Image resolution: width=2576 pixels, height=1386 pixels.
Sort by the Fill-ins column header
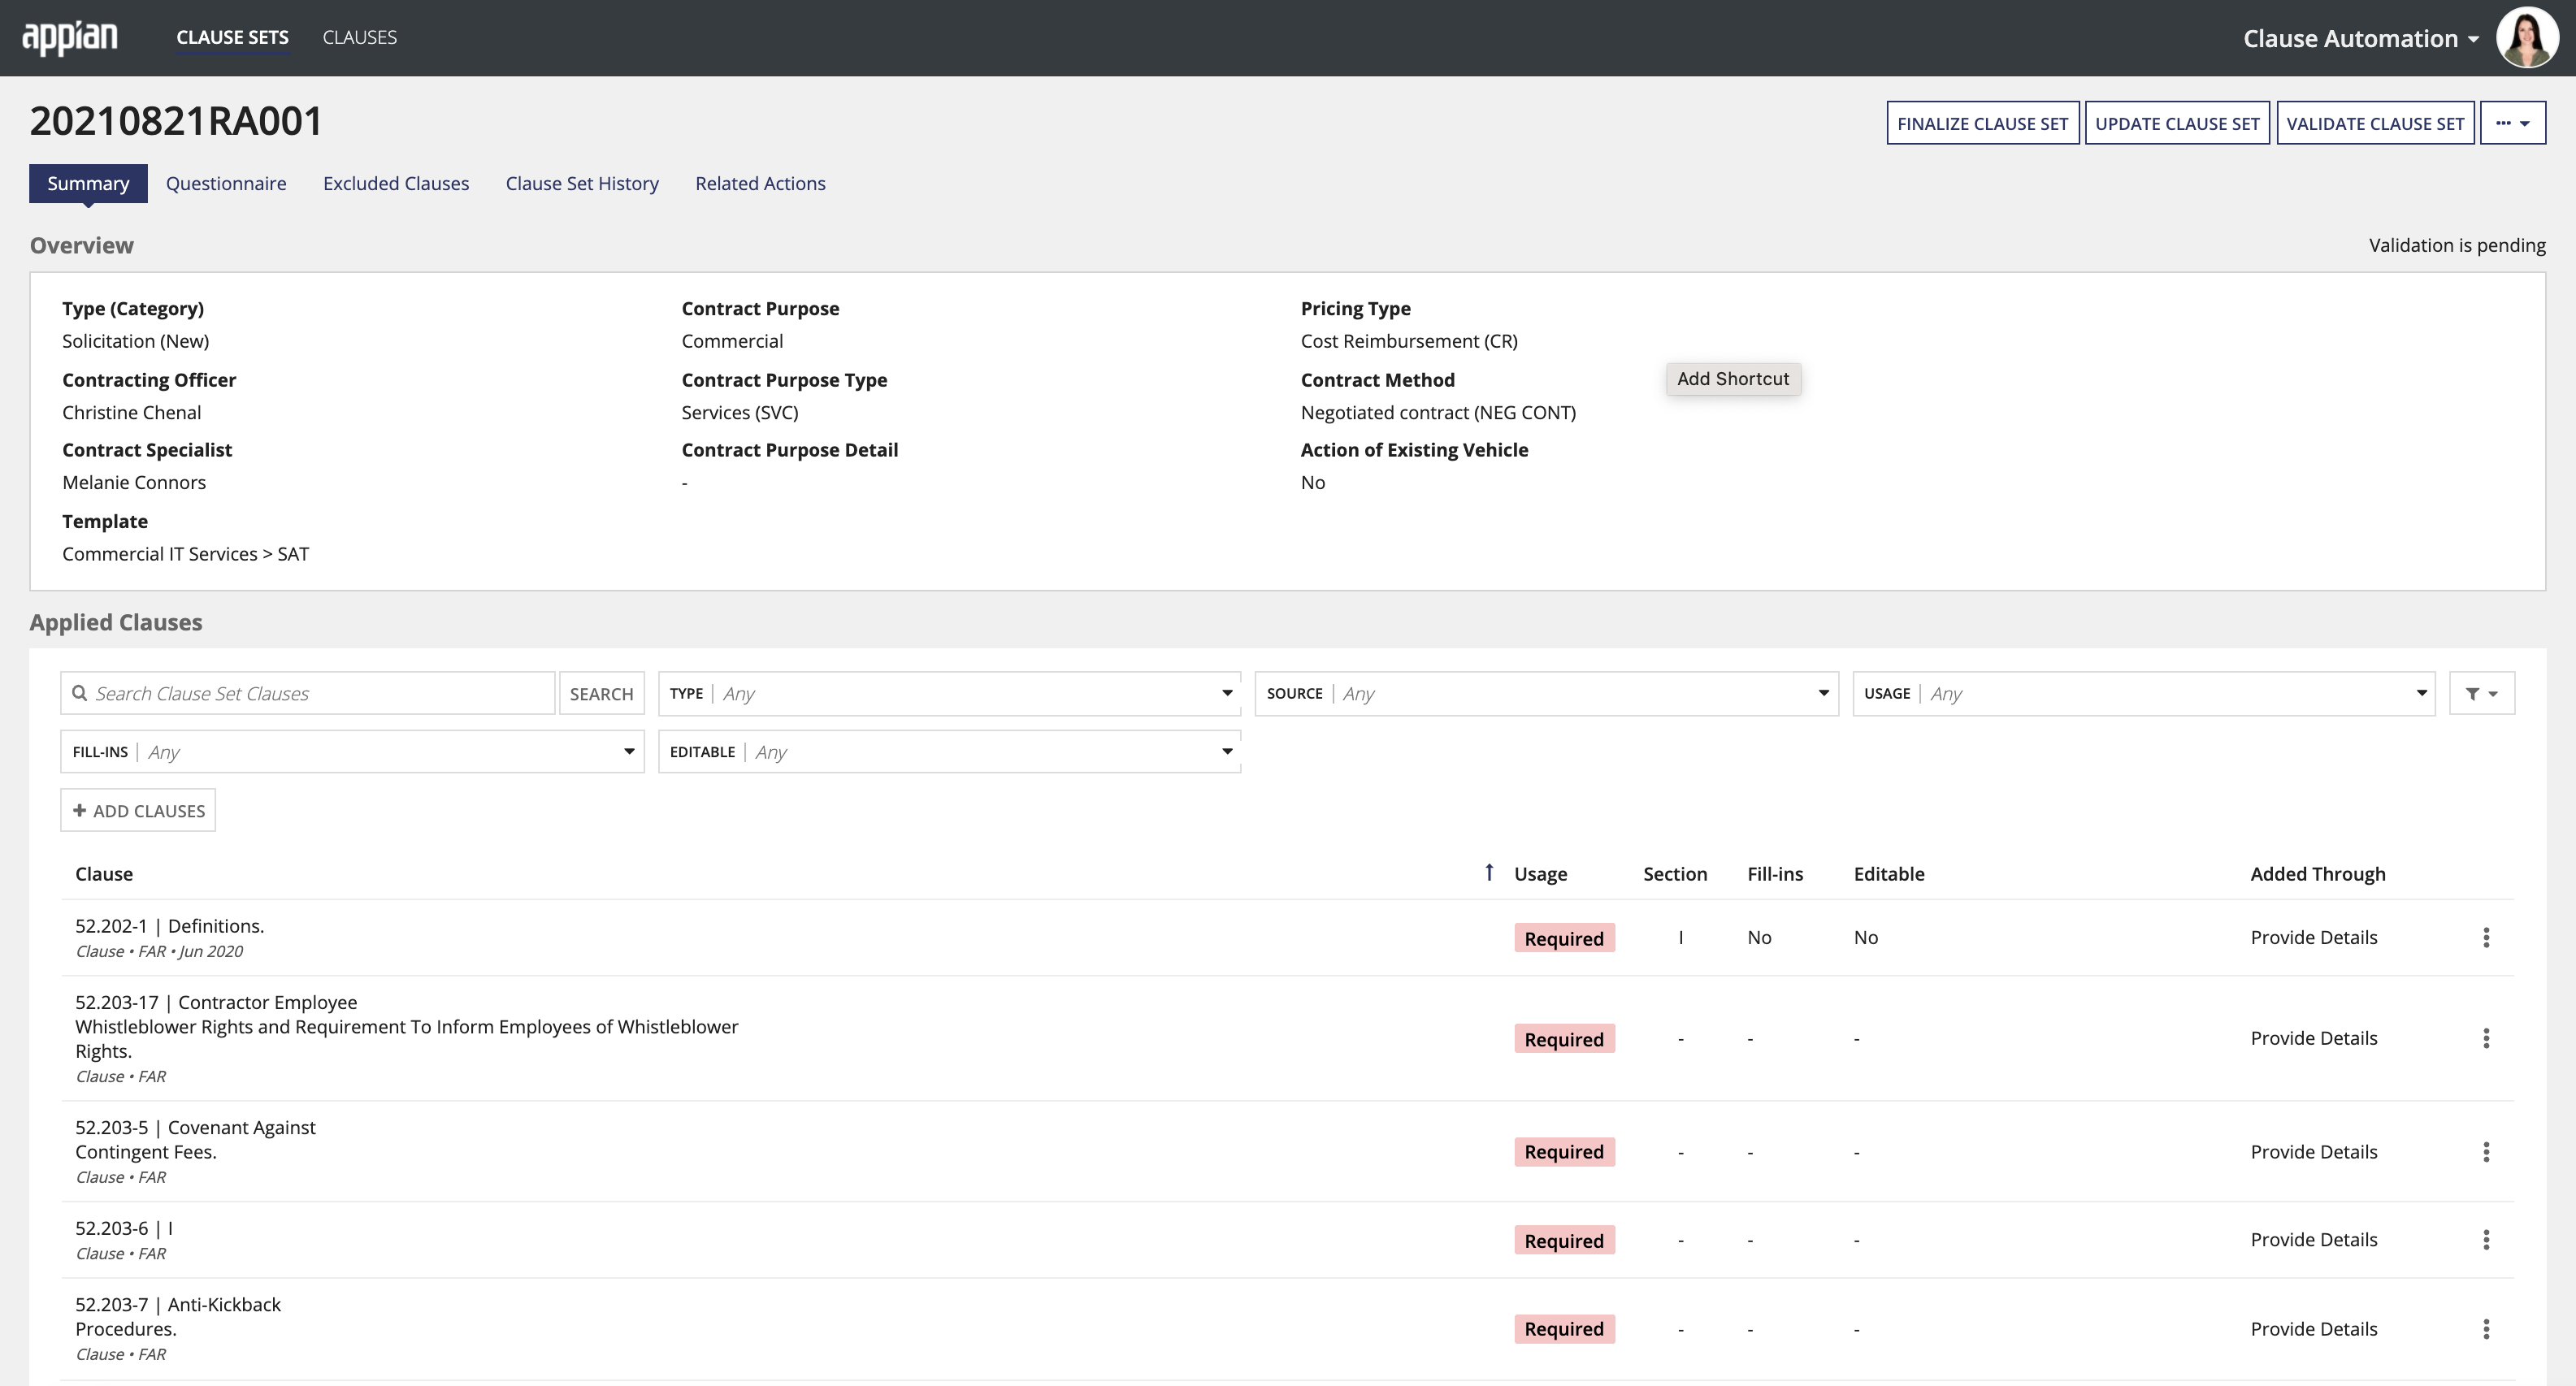tap(1775, 873)
